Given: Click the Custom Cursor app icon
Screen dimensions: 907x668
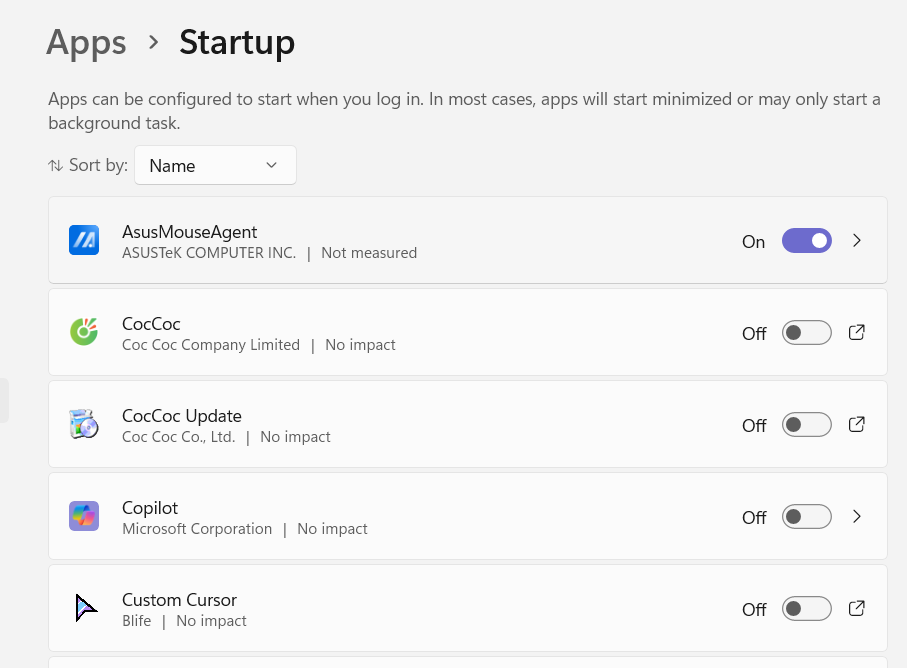Looking at the screenshot, I should click(84, 608).
